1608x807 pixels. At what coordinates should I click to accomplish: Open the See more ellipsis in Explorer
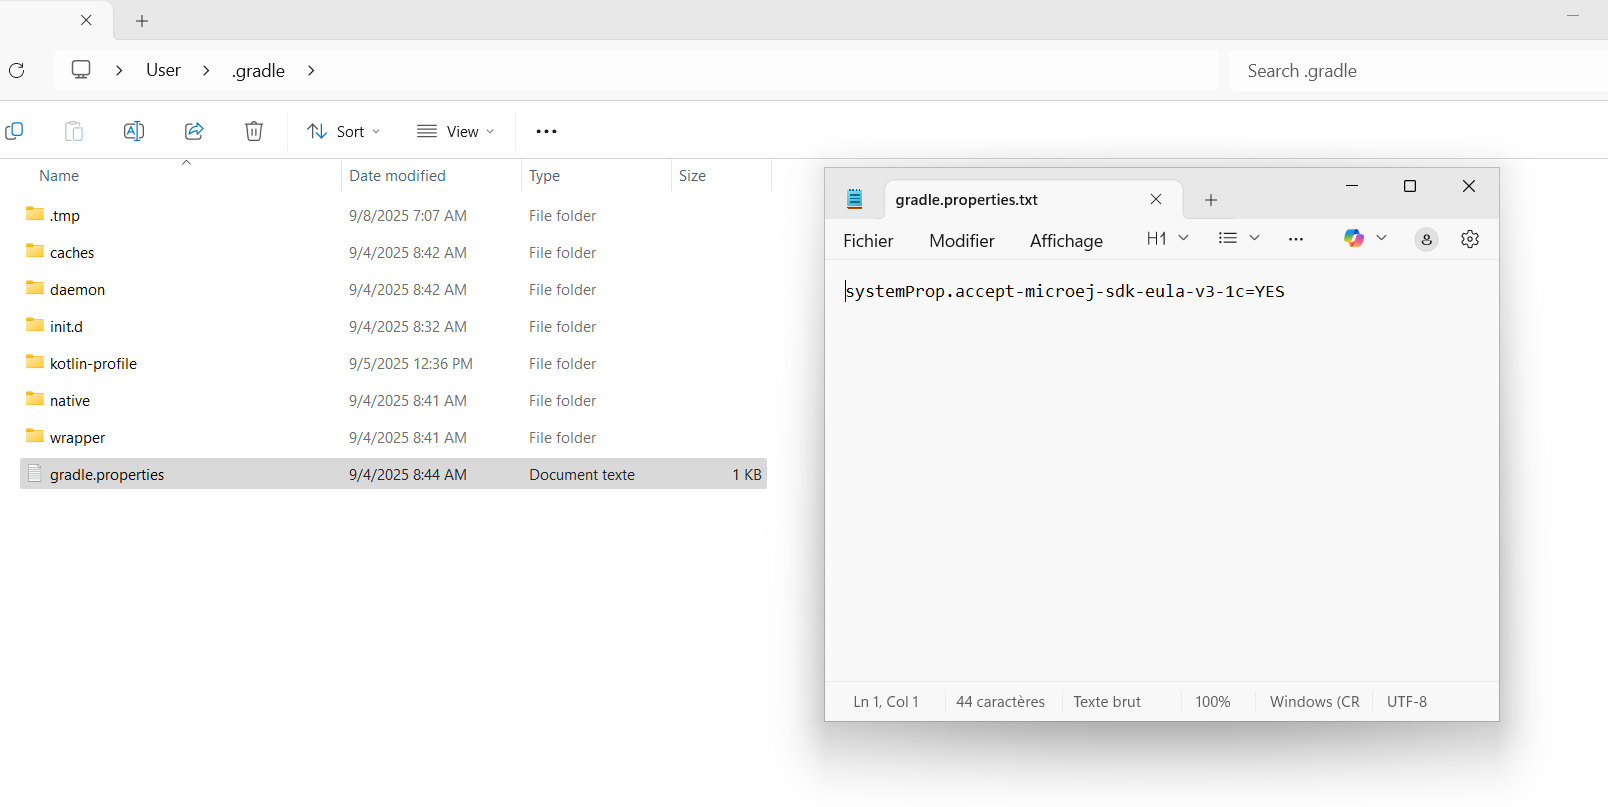[x=546, y=131]
